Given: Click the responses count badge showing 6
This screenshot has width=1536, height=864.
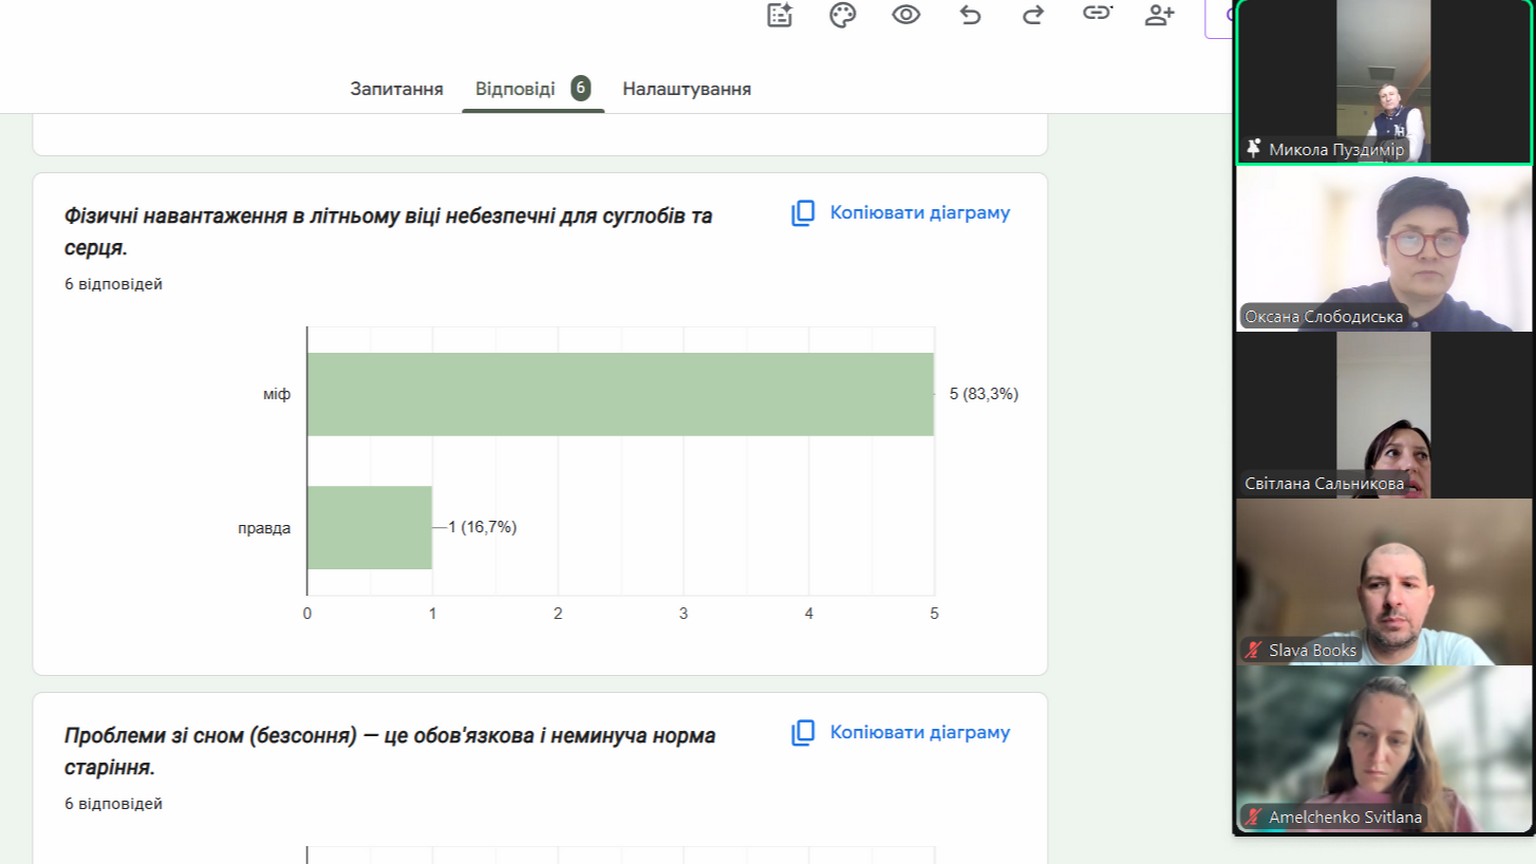Looking at the screenshot, I should (580, 88).
